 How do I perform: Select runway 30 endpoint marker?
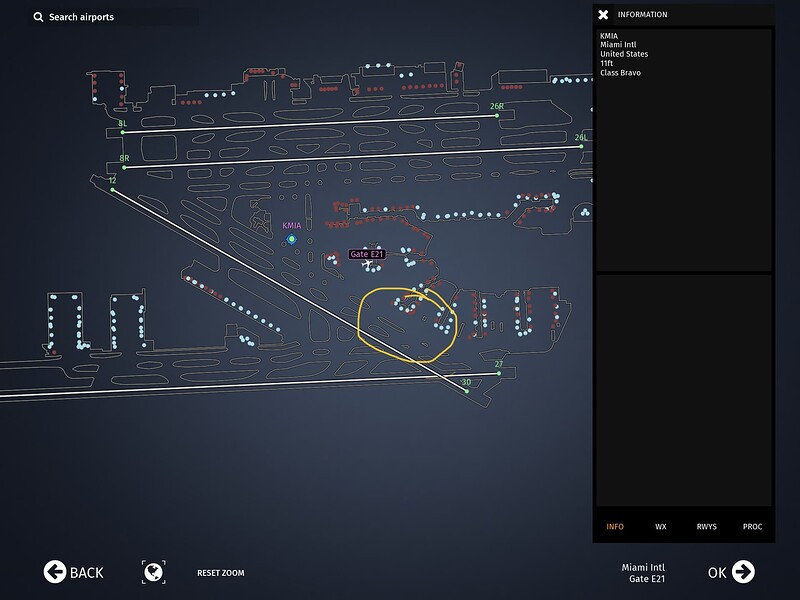(467, 391)
